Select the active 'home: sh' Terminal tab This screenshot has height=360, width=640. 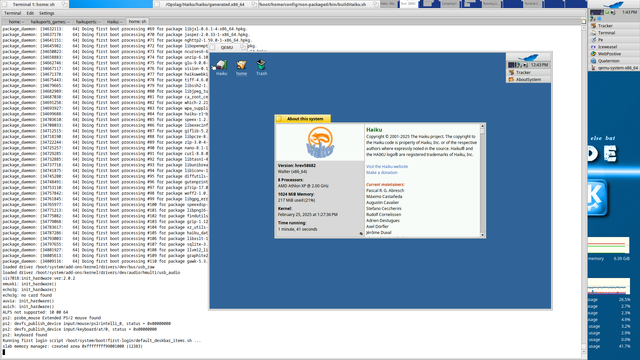137,21
